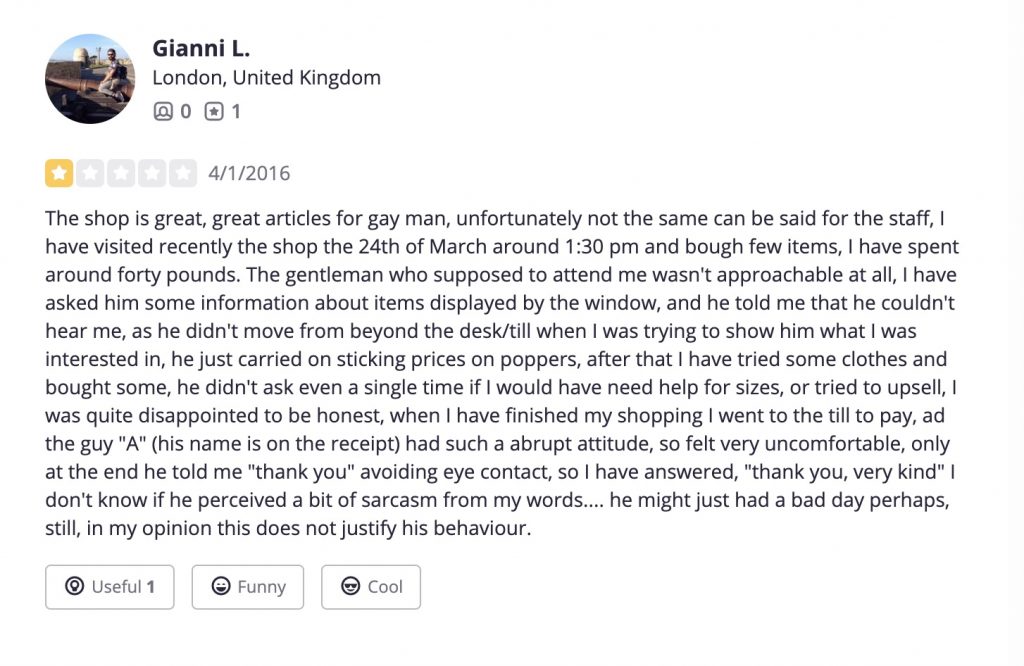Open the Gianni L. profile name link
This screenshot has height=666, width=1024.
(201, 48)
